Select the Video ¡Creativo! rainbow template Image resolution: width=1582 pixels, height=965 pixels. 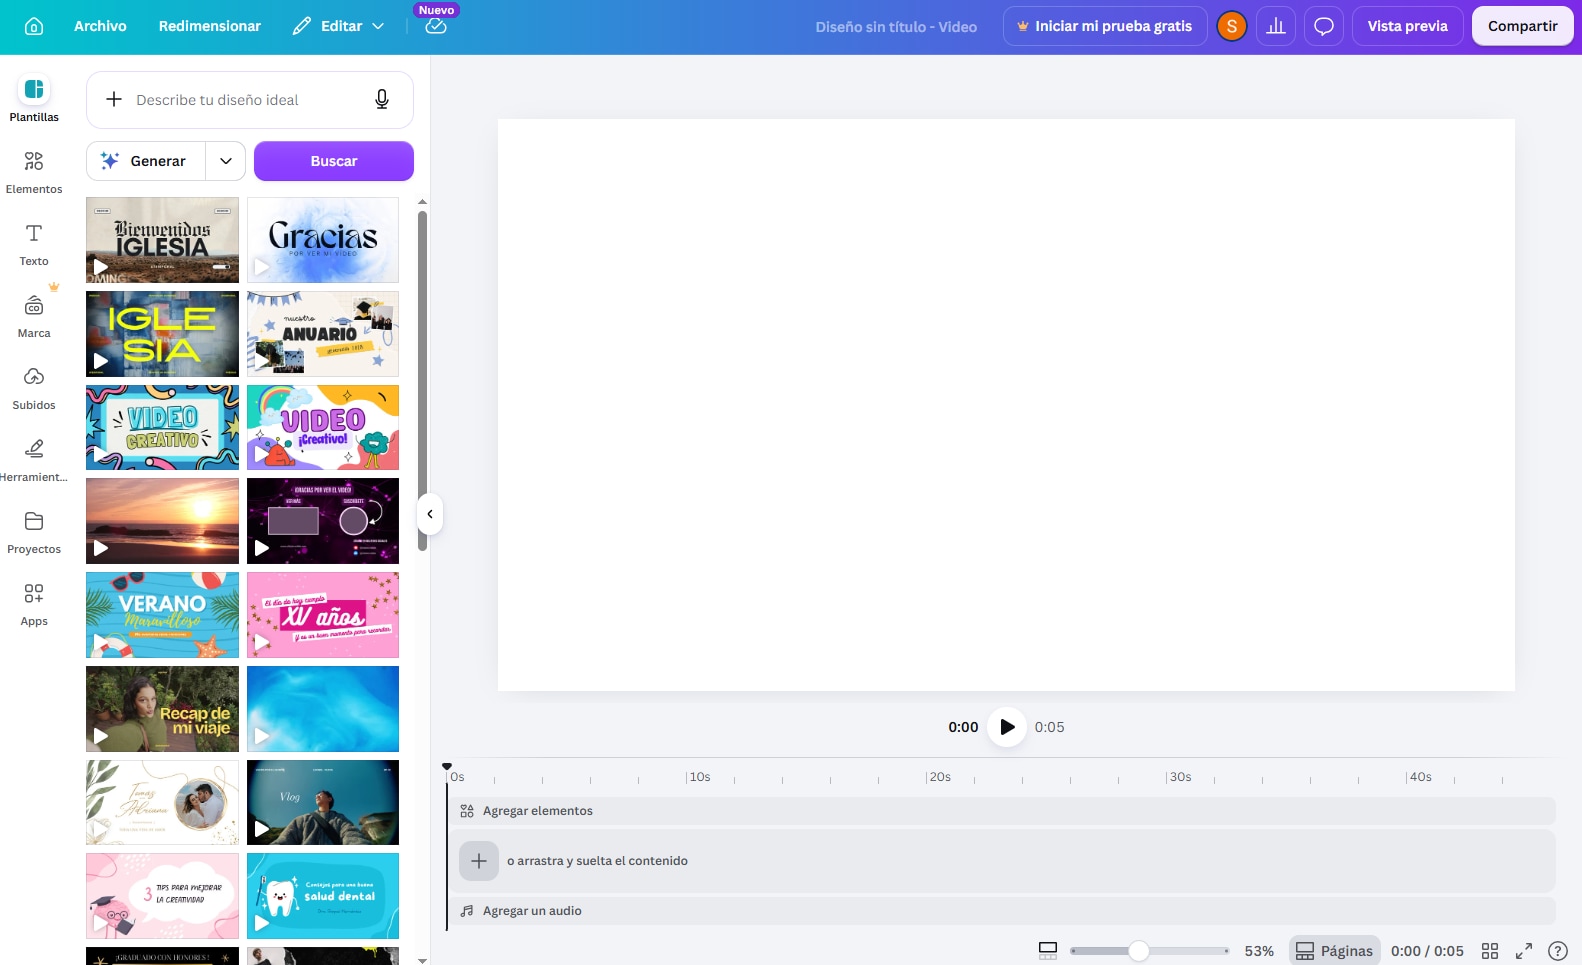(323, 427)
